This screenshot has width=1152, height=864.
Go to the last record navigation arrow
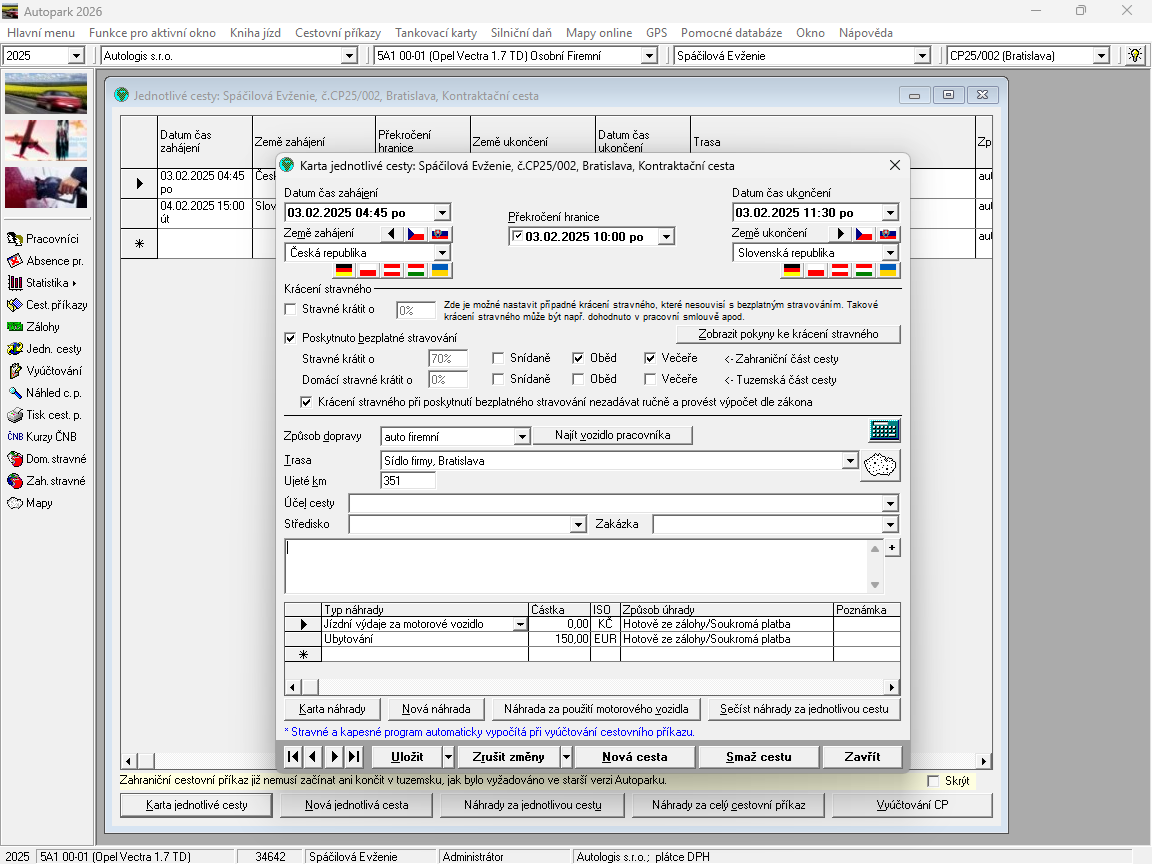(353, 757)
